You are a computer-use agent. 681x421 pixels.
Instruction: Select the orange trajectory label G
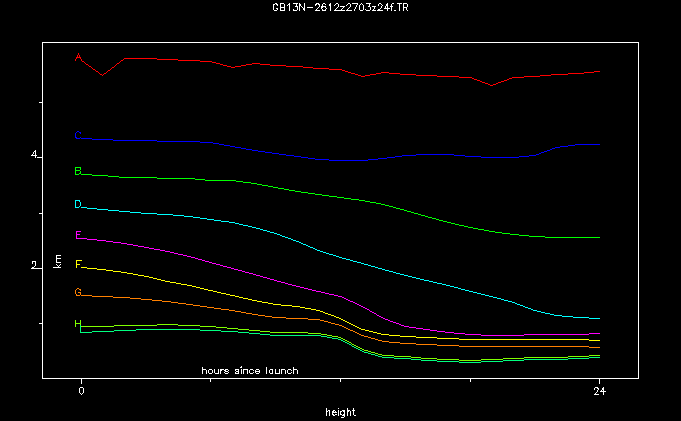tap(78, 293)
